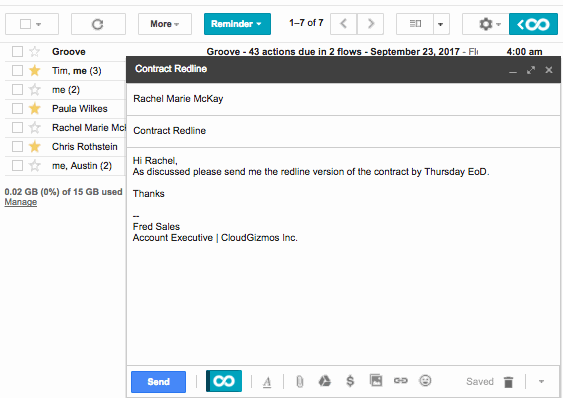Tick the Rachel Marie McKay checkbox

[x=17, y=128]
